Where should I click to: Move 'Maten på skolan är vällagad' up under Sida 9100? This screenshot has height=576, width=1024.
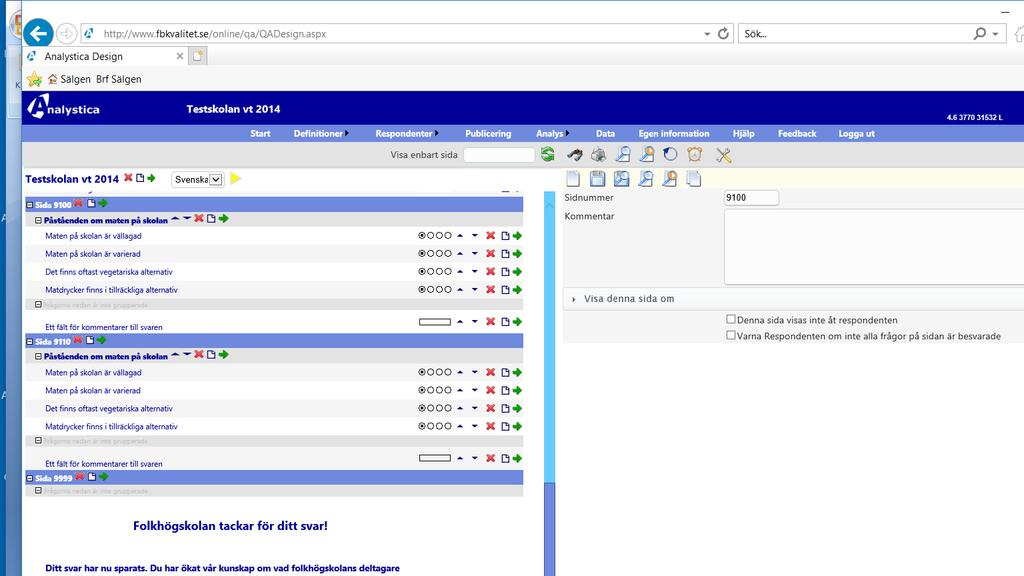460,236
